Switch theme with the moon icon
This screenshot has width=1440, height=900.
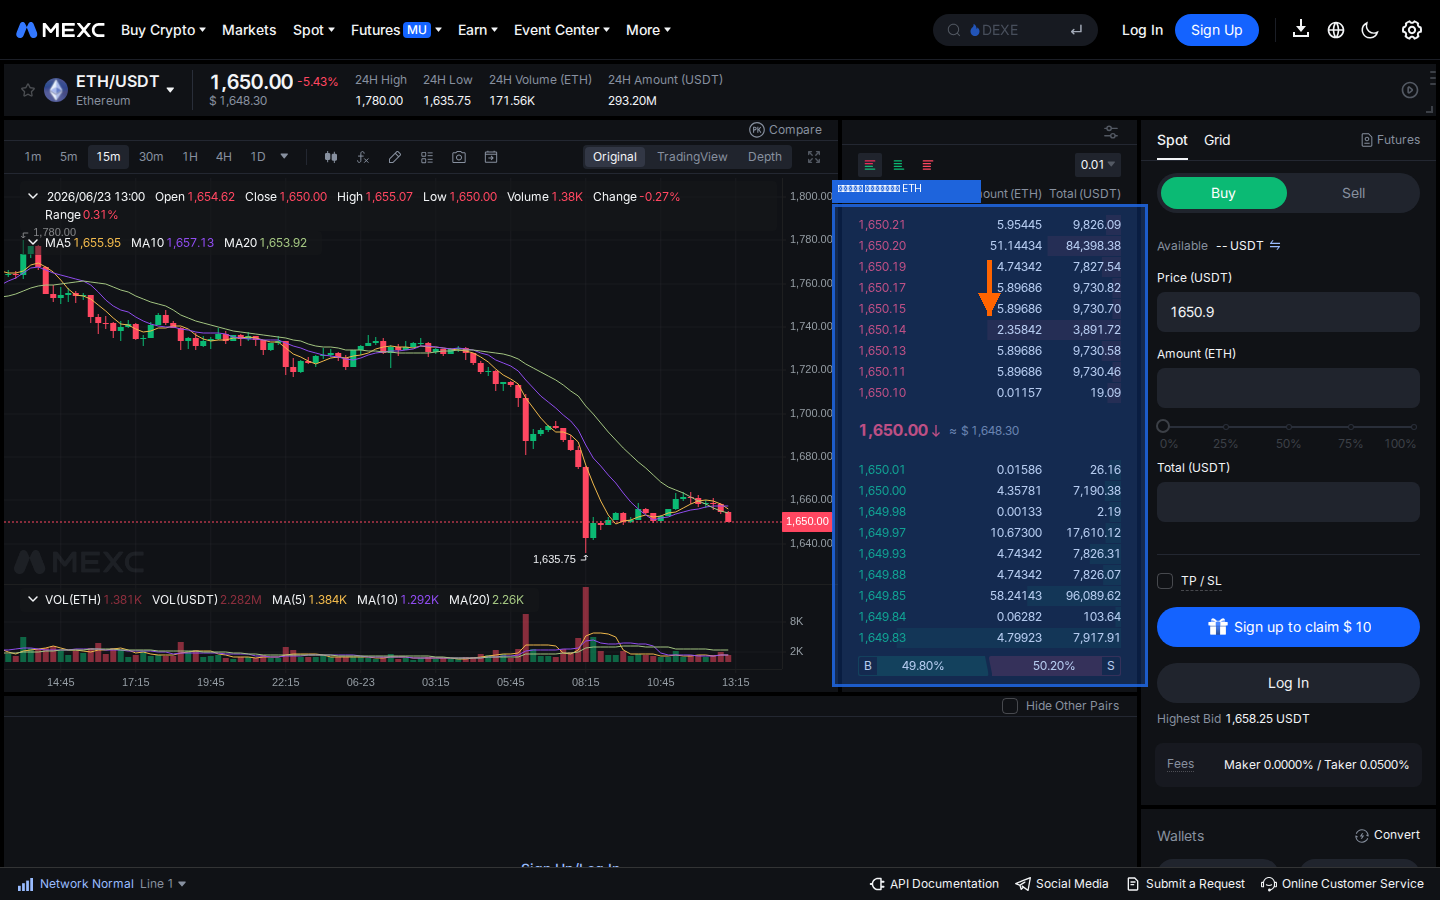click(1370, 30)
